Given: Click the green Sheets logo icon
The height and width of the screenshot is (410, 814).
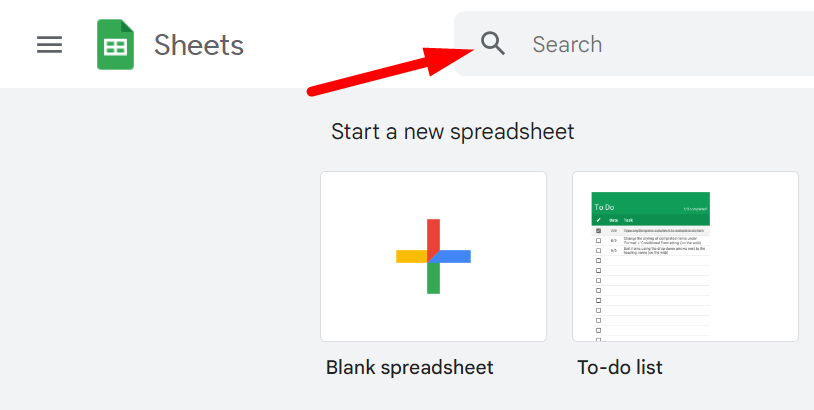Looking at the screenshot, I should tap(115, 45).
